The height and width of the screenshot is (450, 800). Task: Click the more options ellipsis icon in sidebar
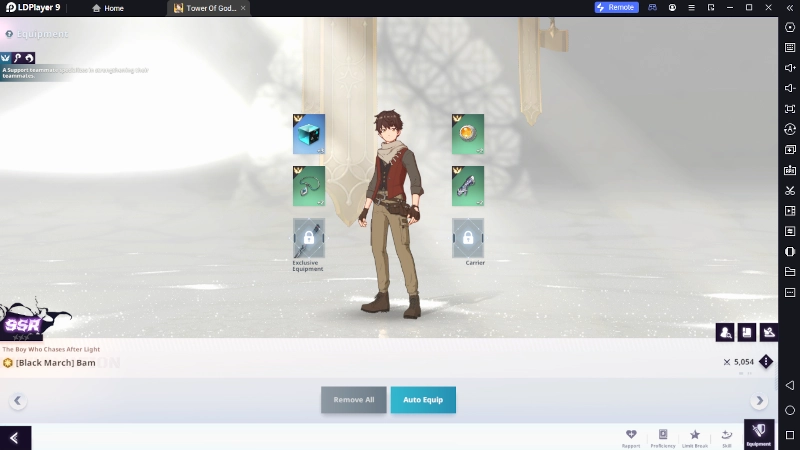(x=790, y=292)
